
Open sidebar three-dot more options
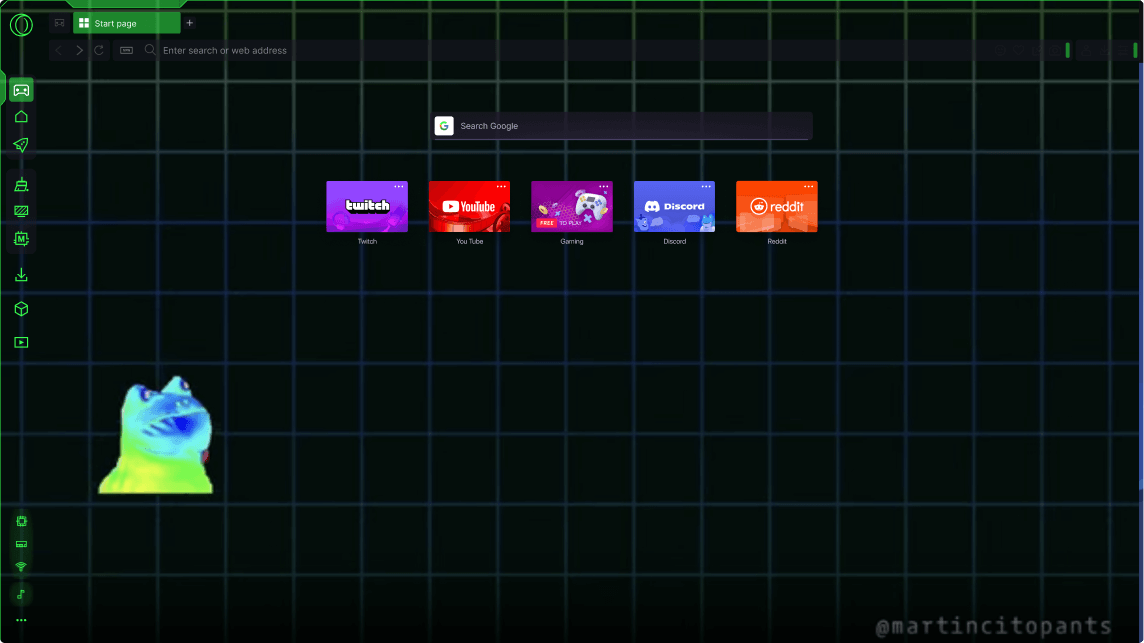[x=21, y=620]
